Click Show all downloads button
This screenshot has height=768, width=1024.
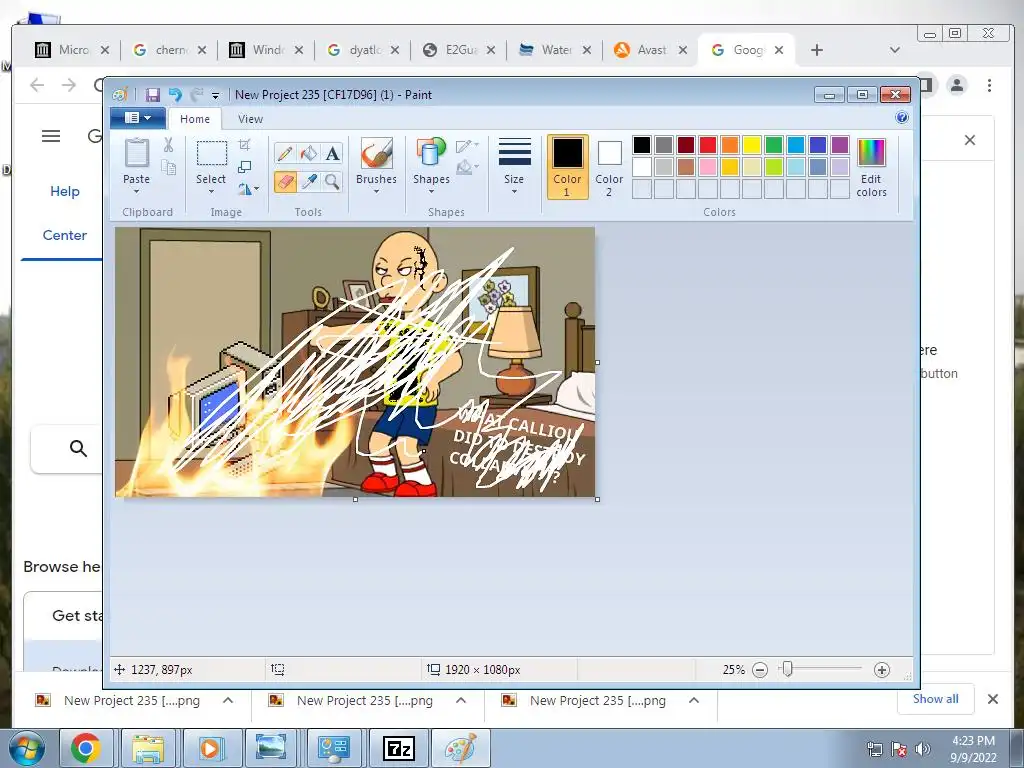click(x=935, y=699)
